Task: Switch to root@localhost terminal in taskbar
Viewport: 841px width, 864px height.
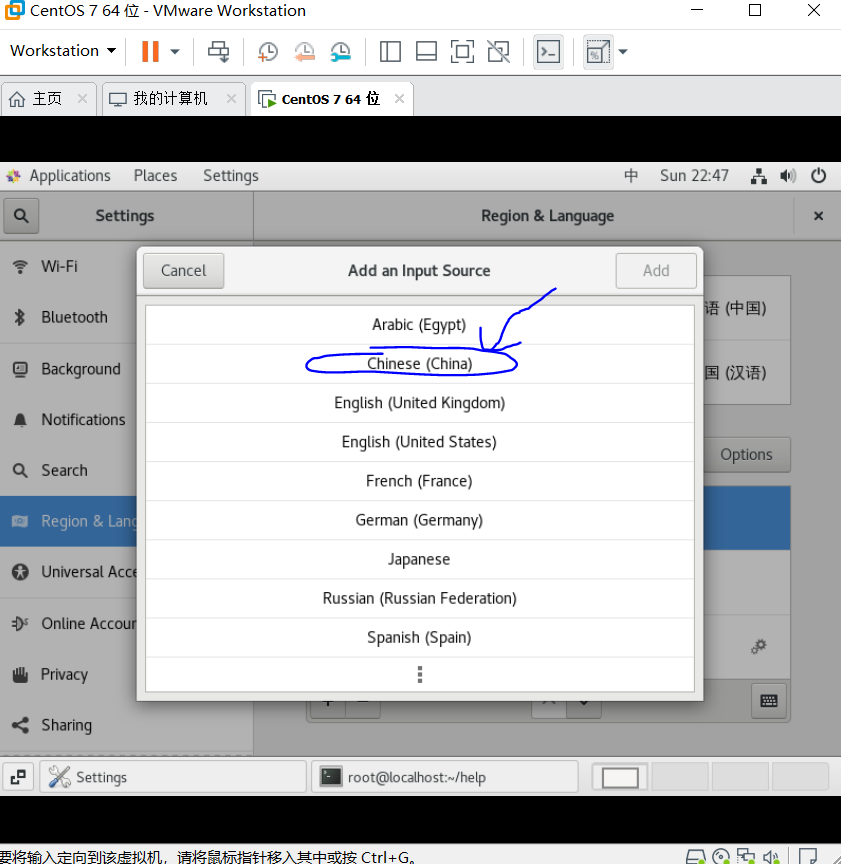Action: pos(445,777)
